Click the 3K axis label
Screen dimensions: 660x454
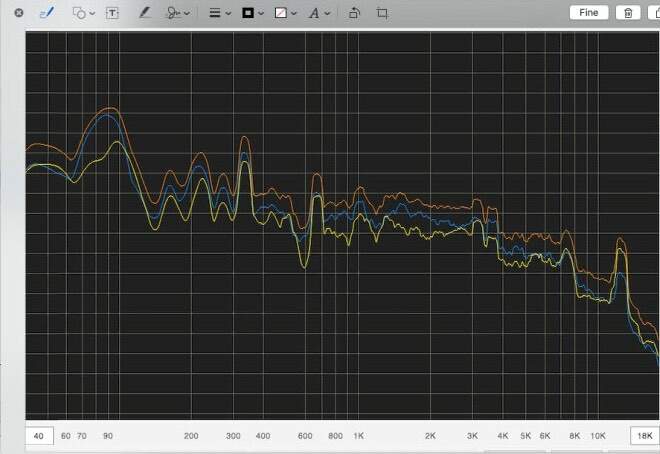click(x=472, y=436)
